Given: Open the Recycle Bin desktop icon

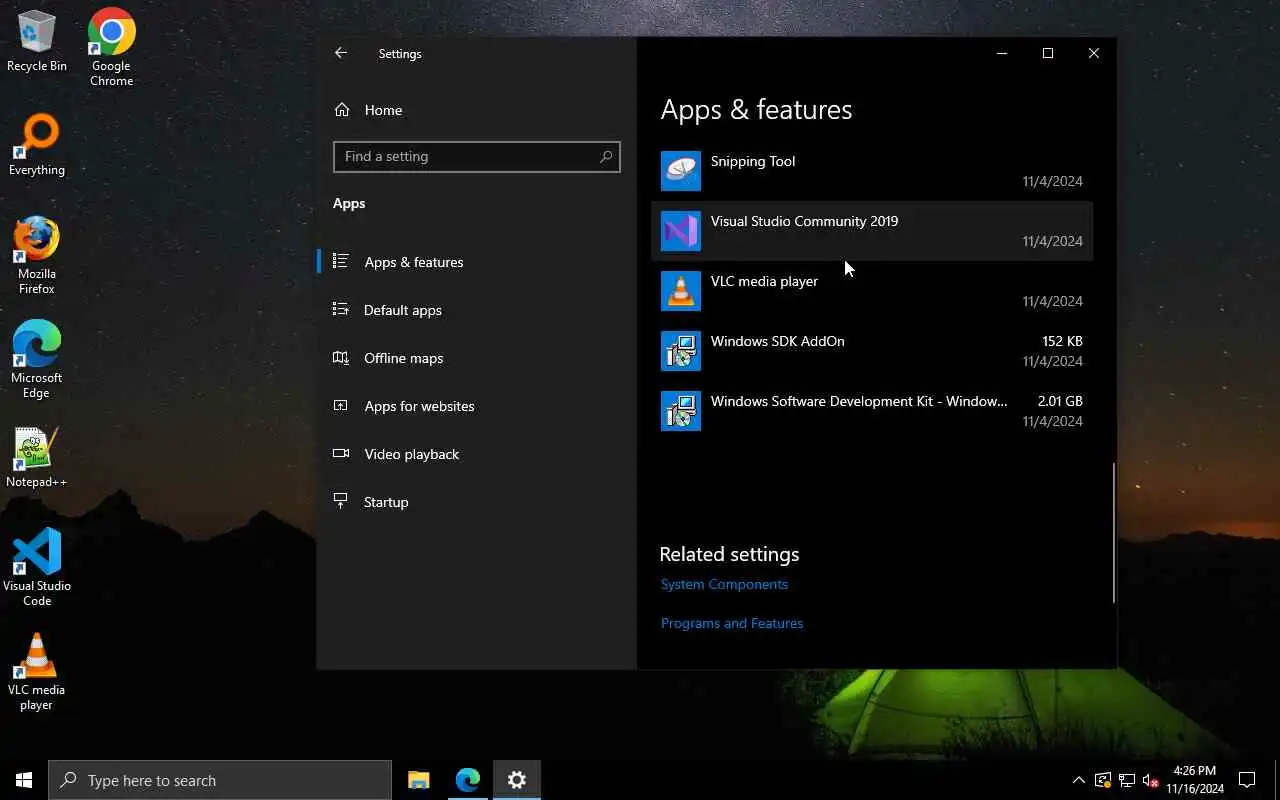Looking at the screenshot, I should 37,42.
